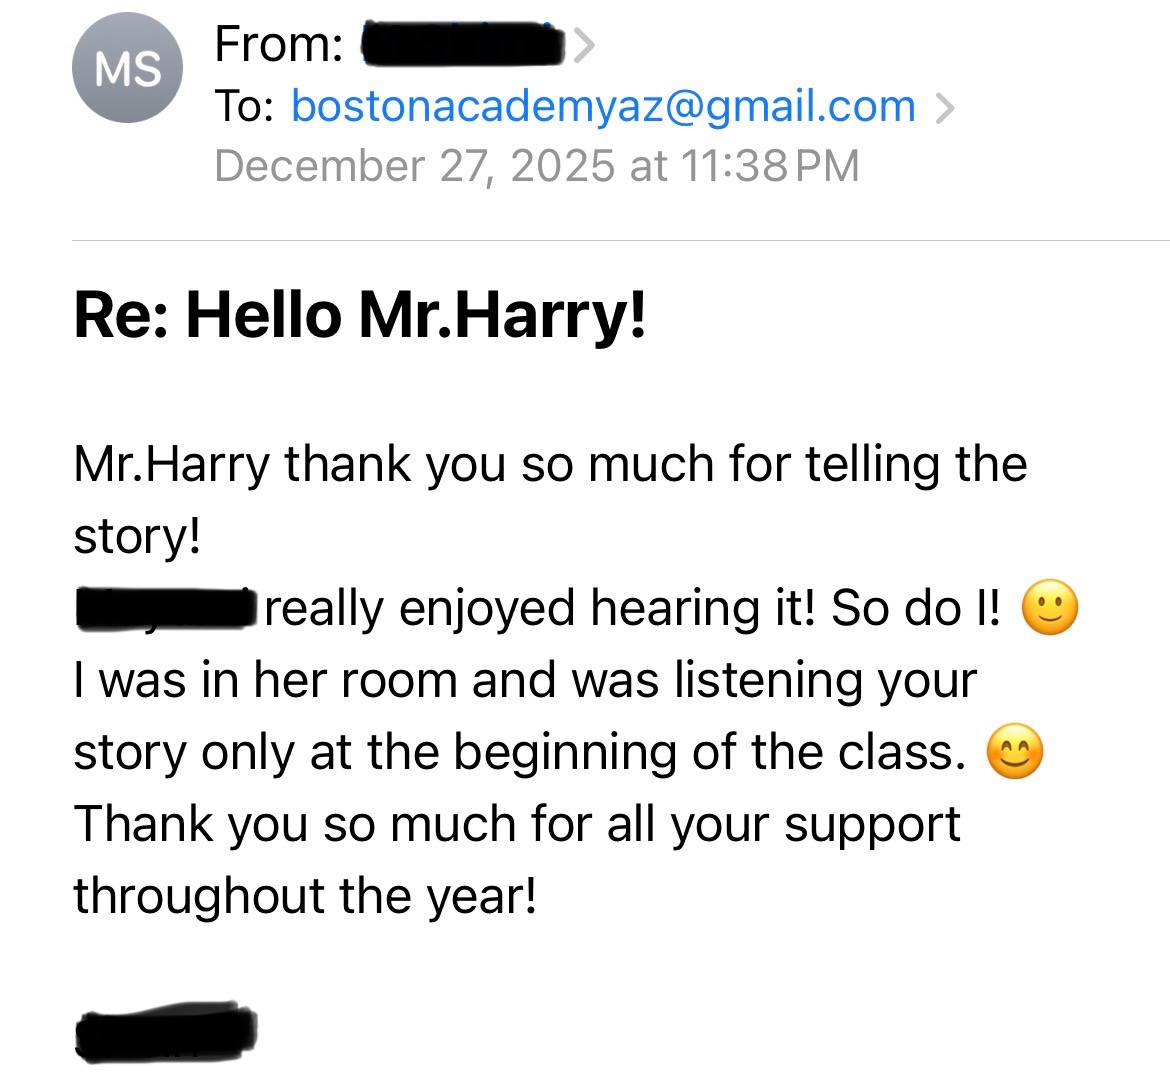Click the "Mr.Harry thank you so much" opening line
The width and height of the screenshot is (1170, 1091).
coord(550,465)
